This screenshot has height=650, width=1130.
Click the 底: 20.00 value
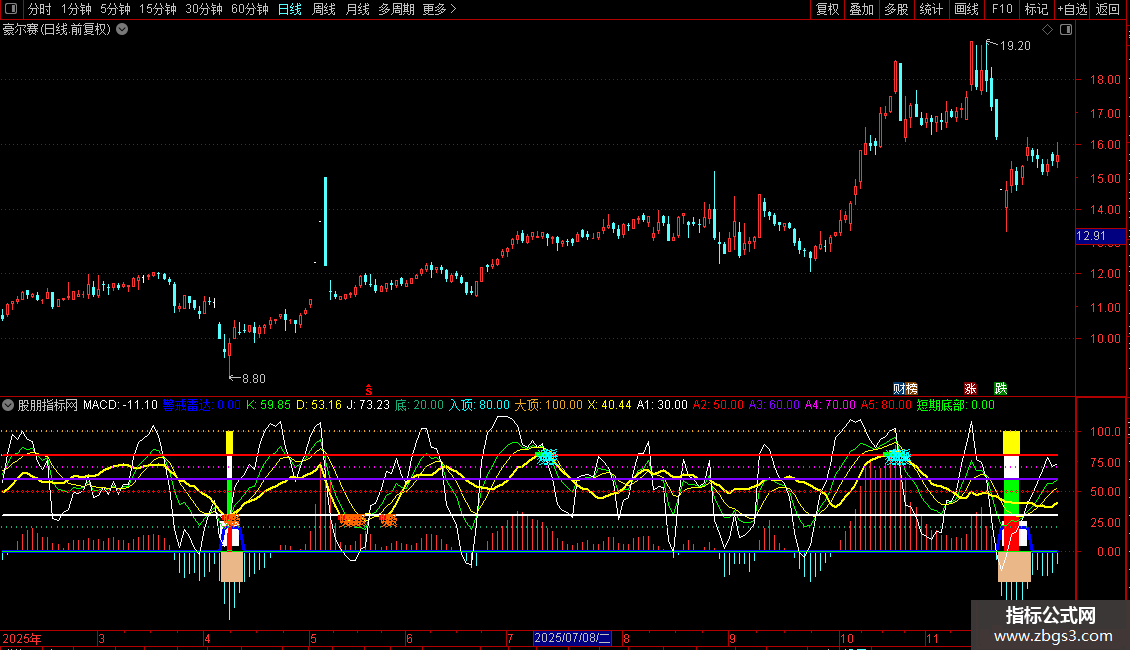[419, 405]
